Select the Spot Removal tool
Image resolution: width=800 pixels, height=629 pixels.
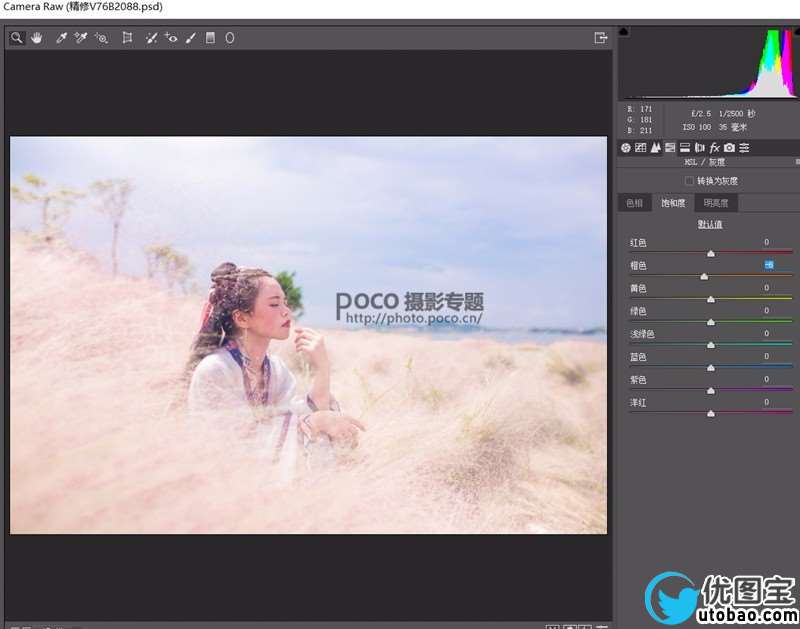tap(151, 38)
